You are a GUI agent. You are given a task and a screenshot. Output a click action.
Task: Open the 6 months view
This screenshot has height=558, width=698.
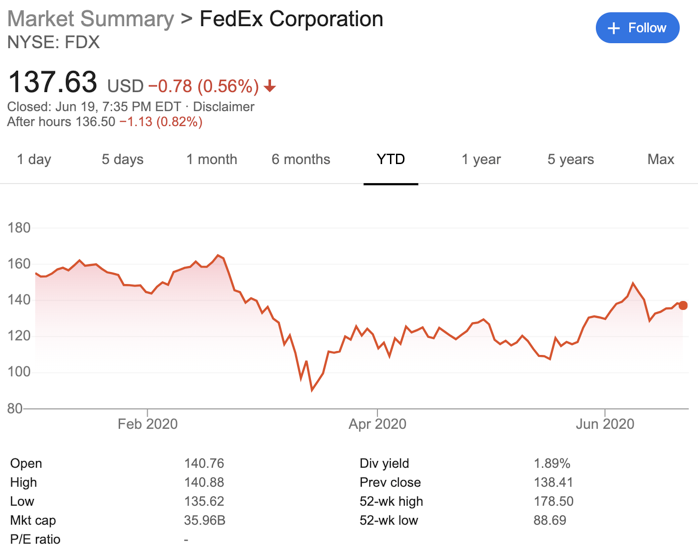(300, 159)
